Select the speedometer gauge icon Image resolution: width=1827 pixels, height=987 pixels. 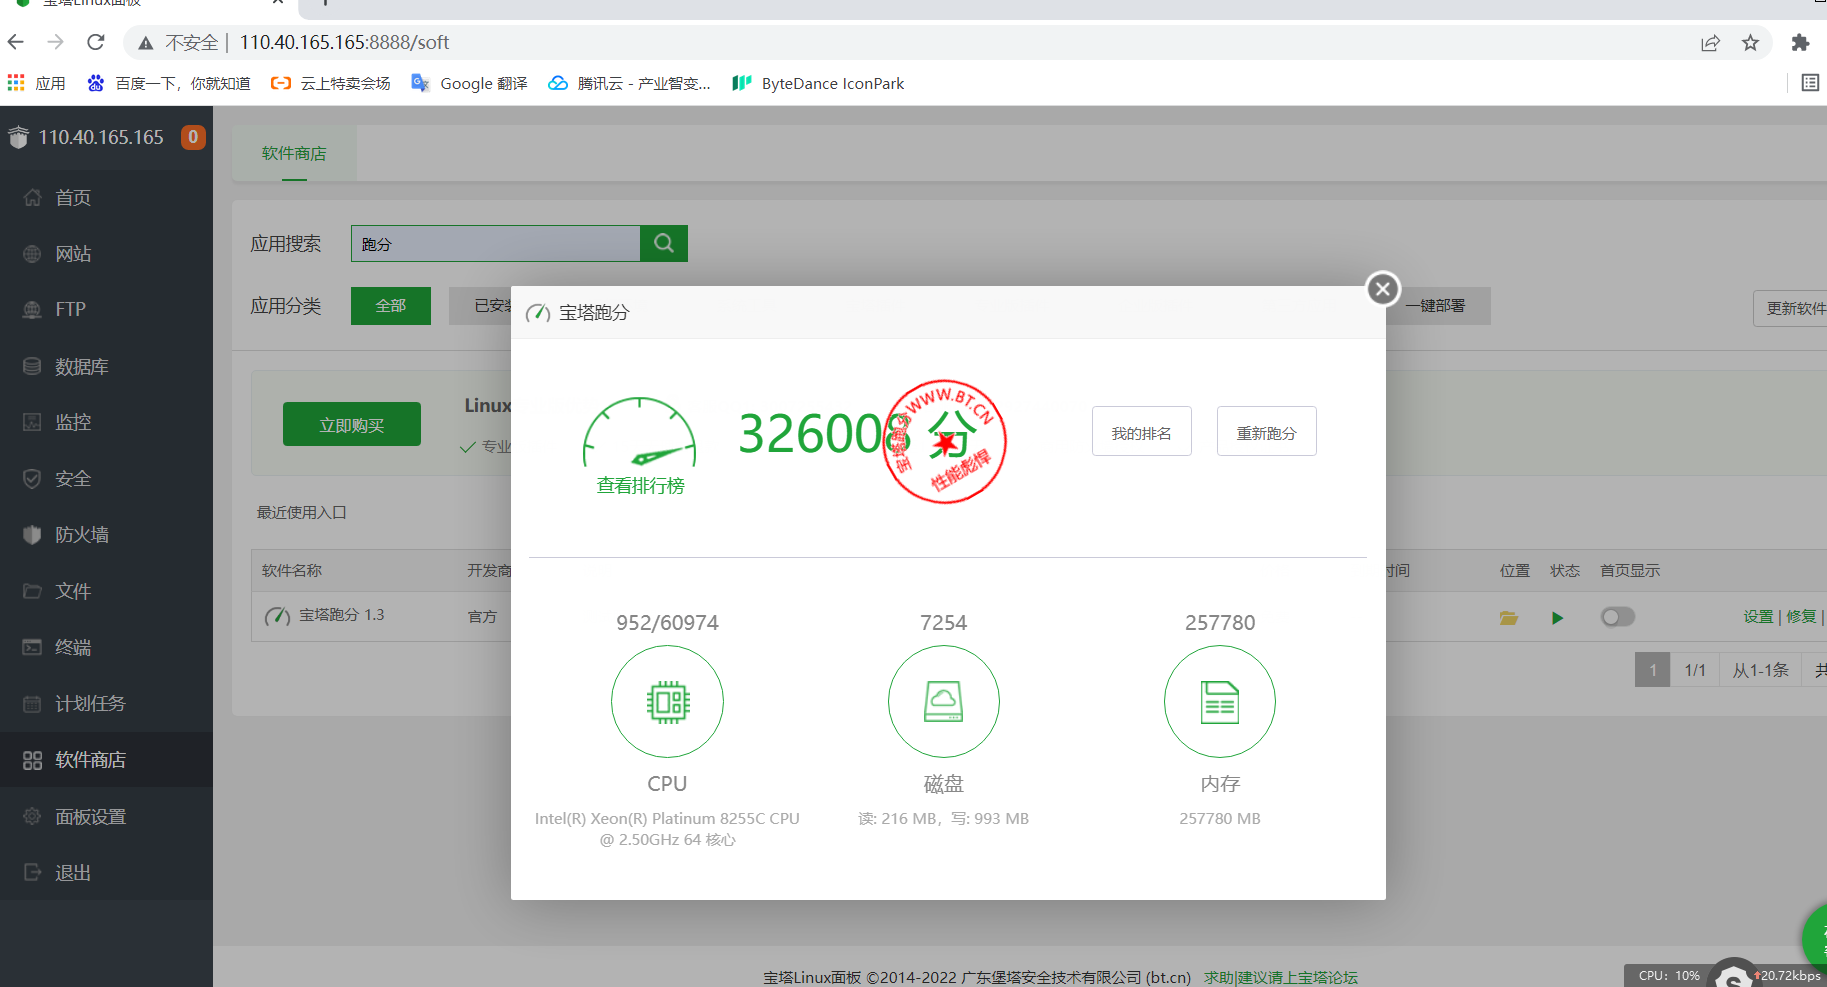point(640,433)
